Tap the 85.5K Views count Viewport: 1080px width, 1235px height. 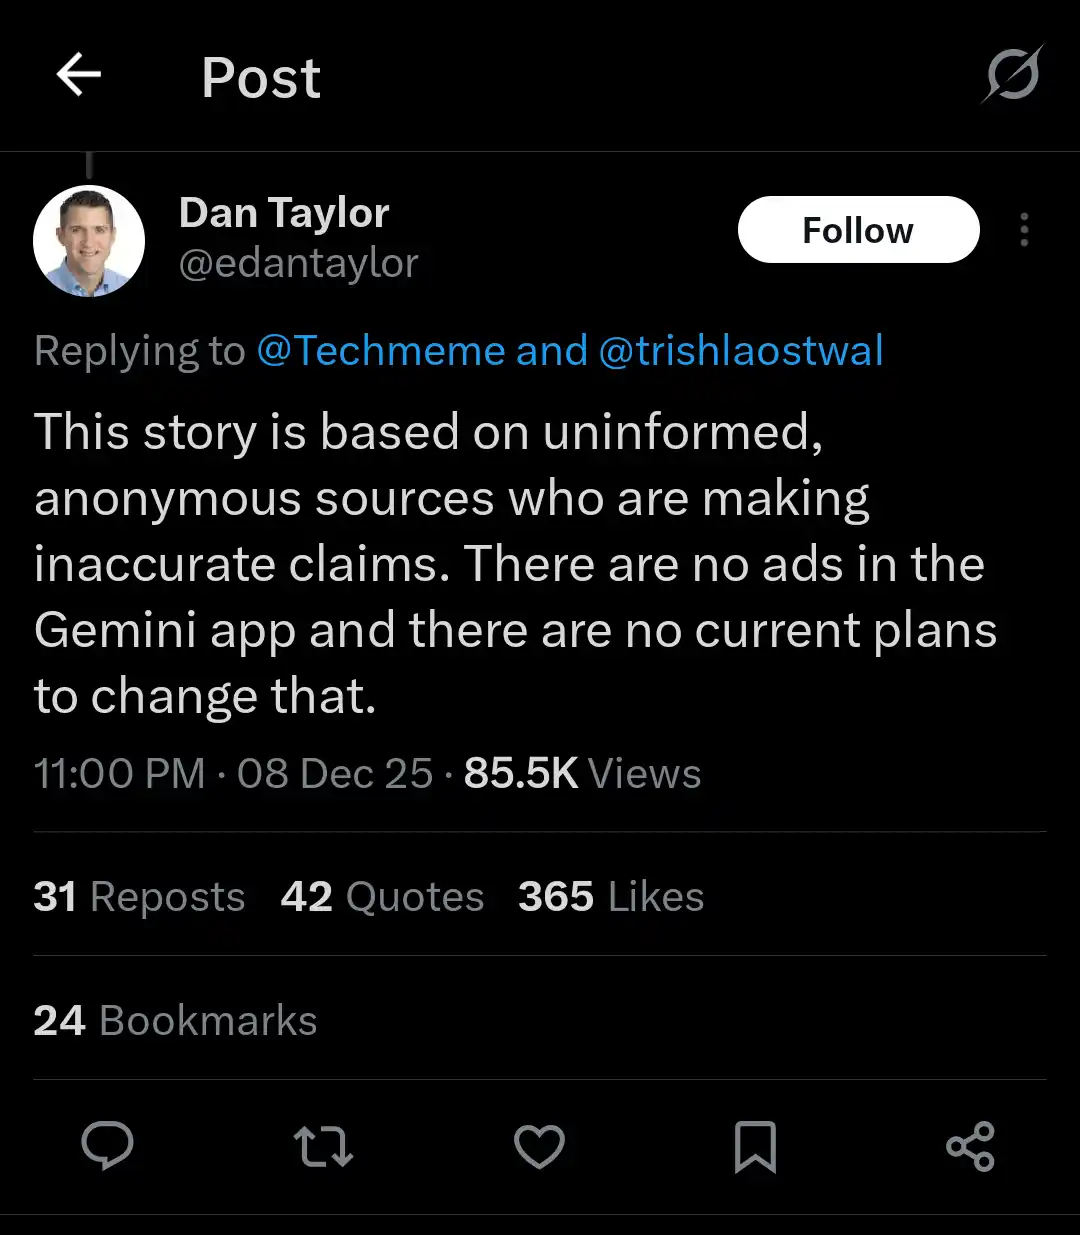[x=582, y=774]
